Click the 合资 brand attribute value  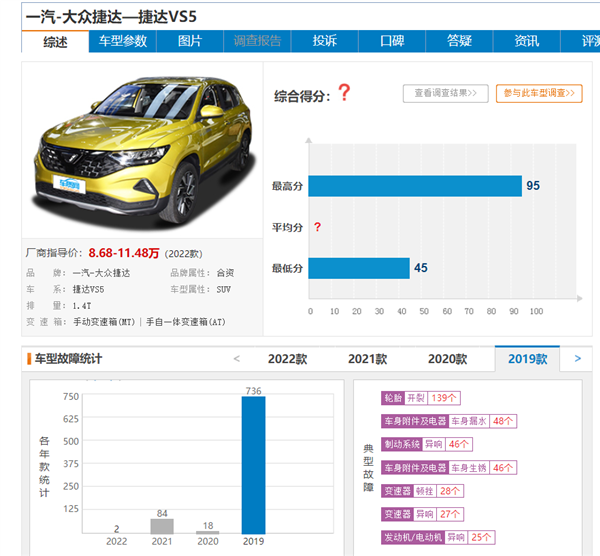point(225,273)
